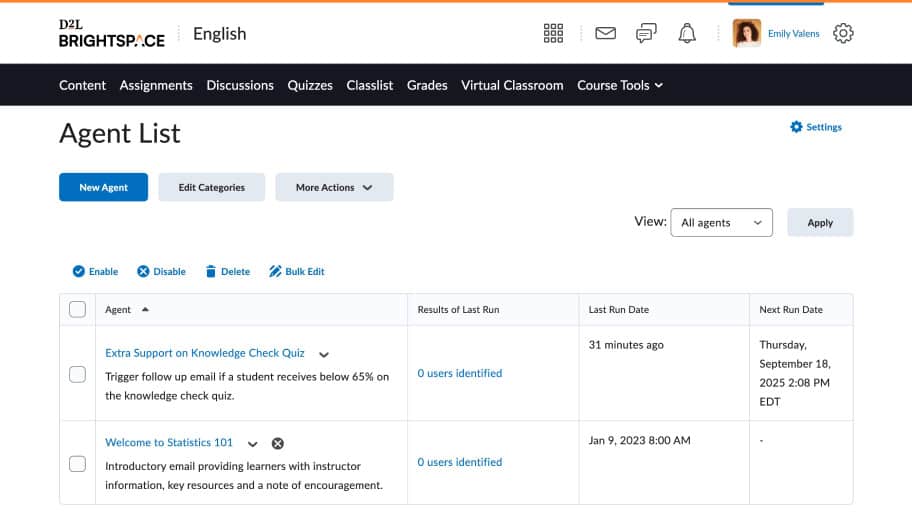The height and width of the screenshot is (513, 912).
Task: Open Extra Support on Knowledge Check Quiz agent
Action: pyautogui.click(x=205, y=353)
